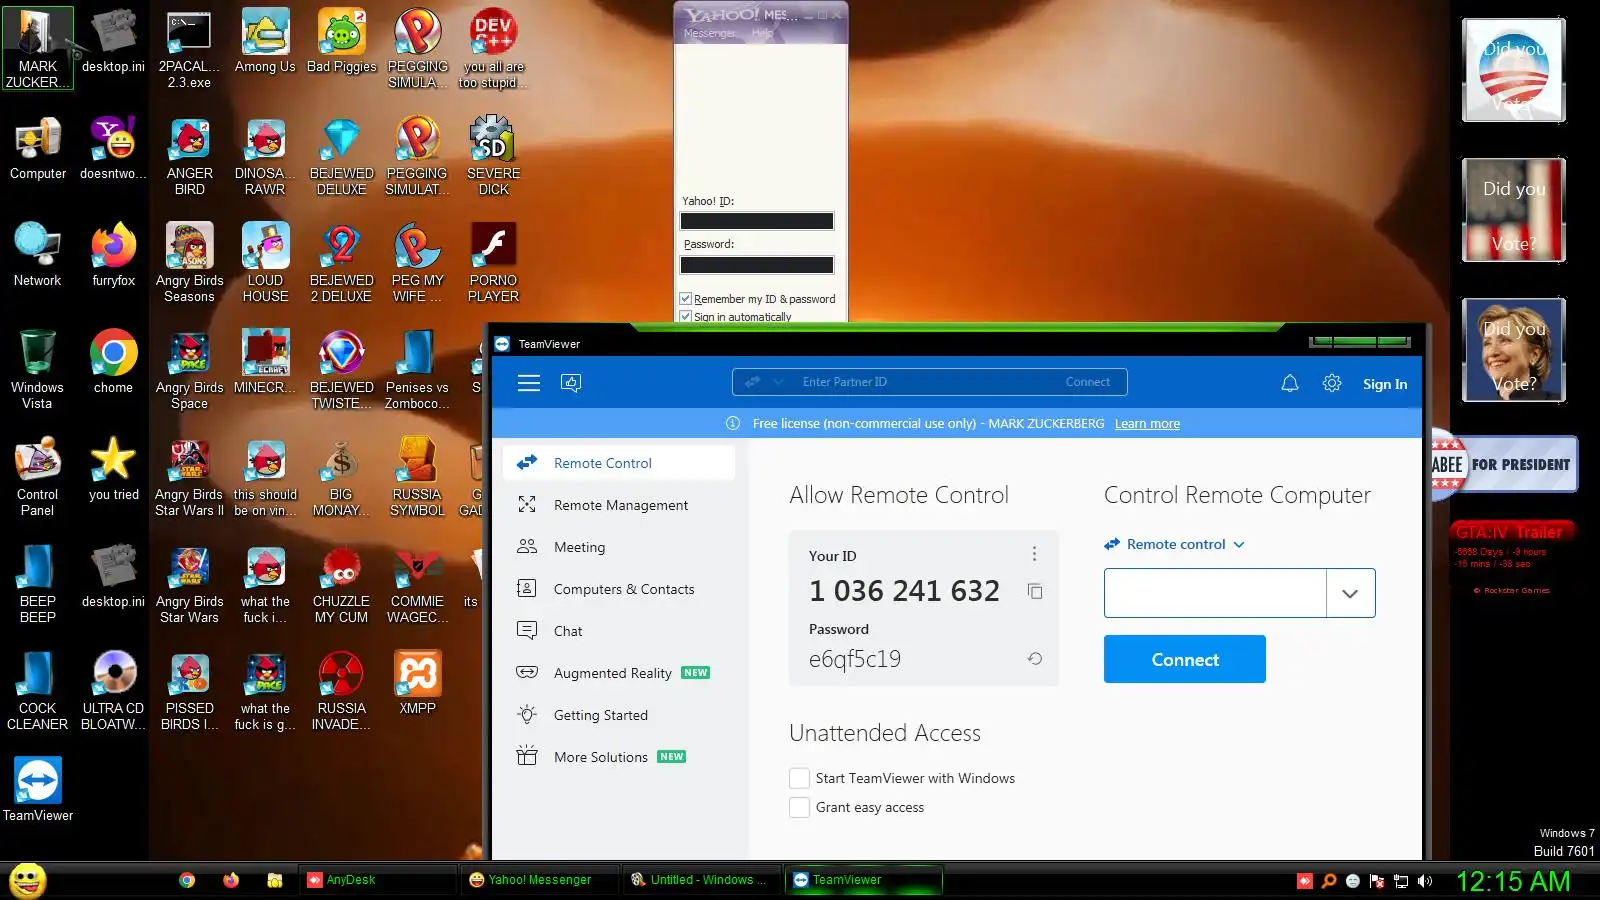Click the large blue Connect button

pos(1185,659)
